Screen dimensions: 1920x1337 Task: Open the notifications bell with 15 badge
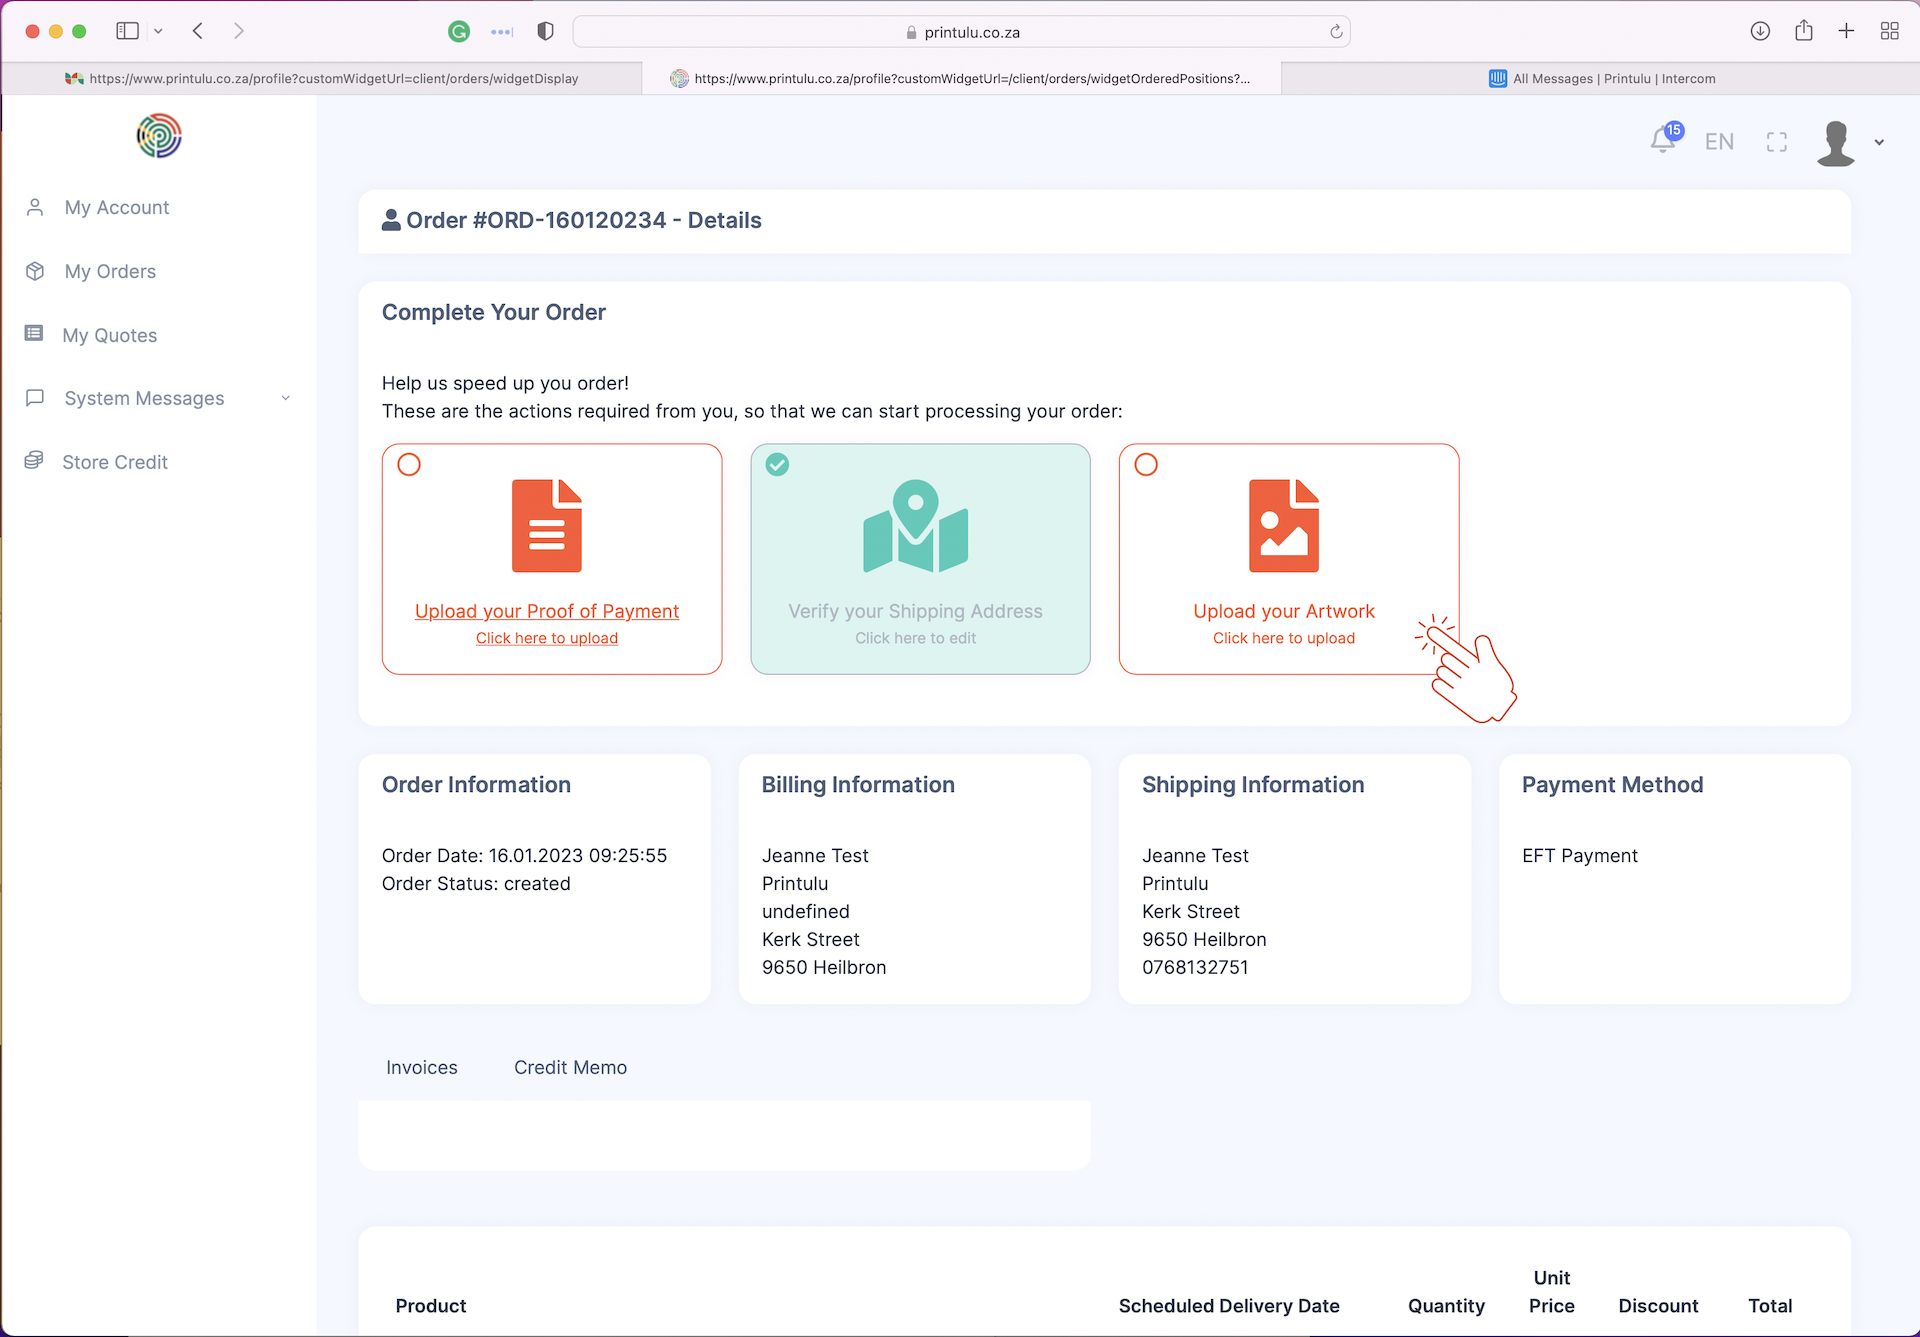[x=1665, y=138]
